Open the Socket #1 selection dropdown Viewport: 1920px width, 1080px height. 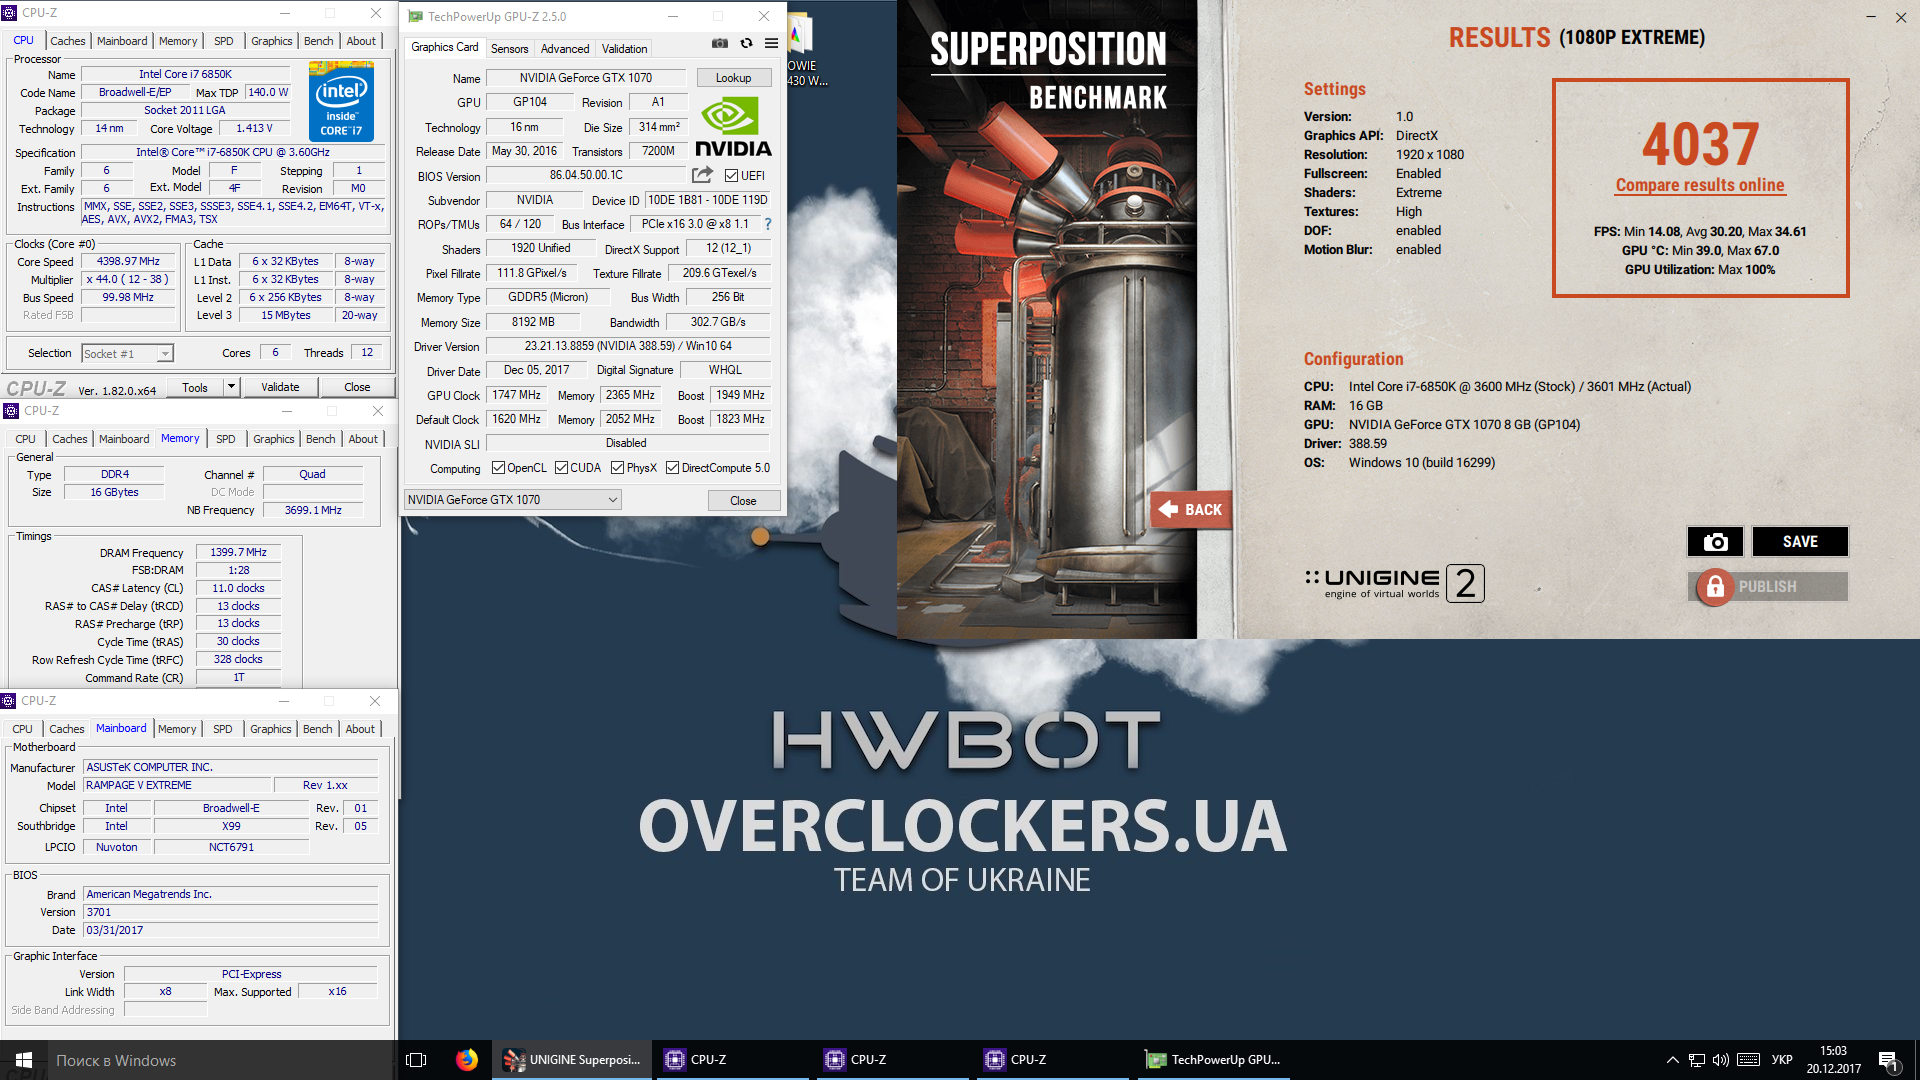[127, 353]
